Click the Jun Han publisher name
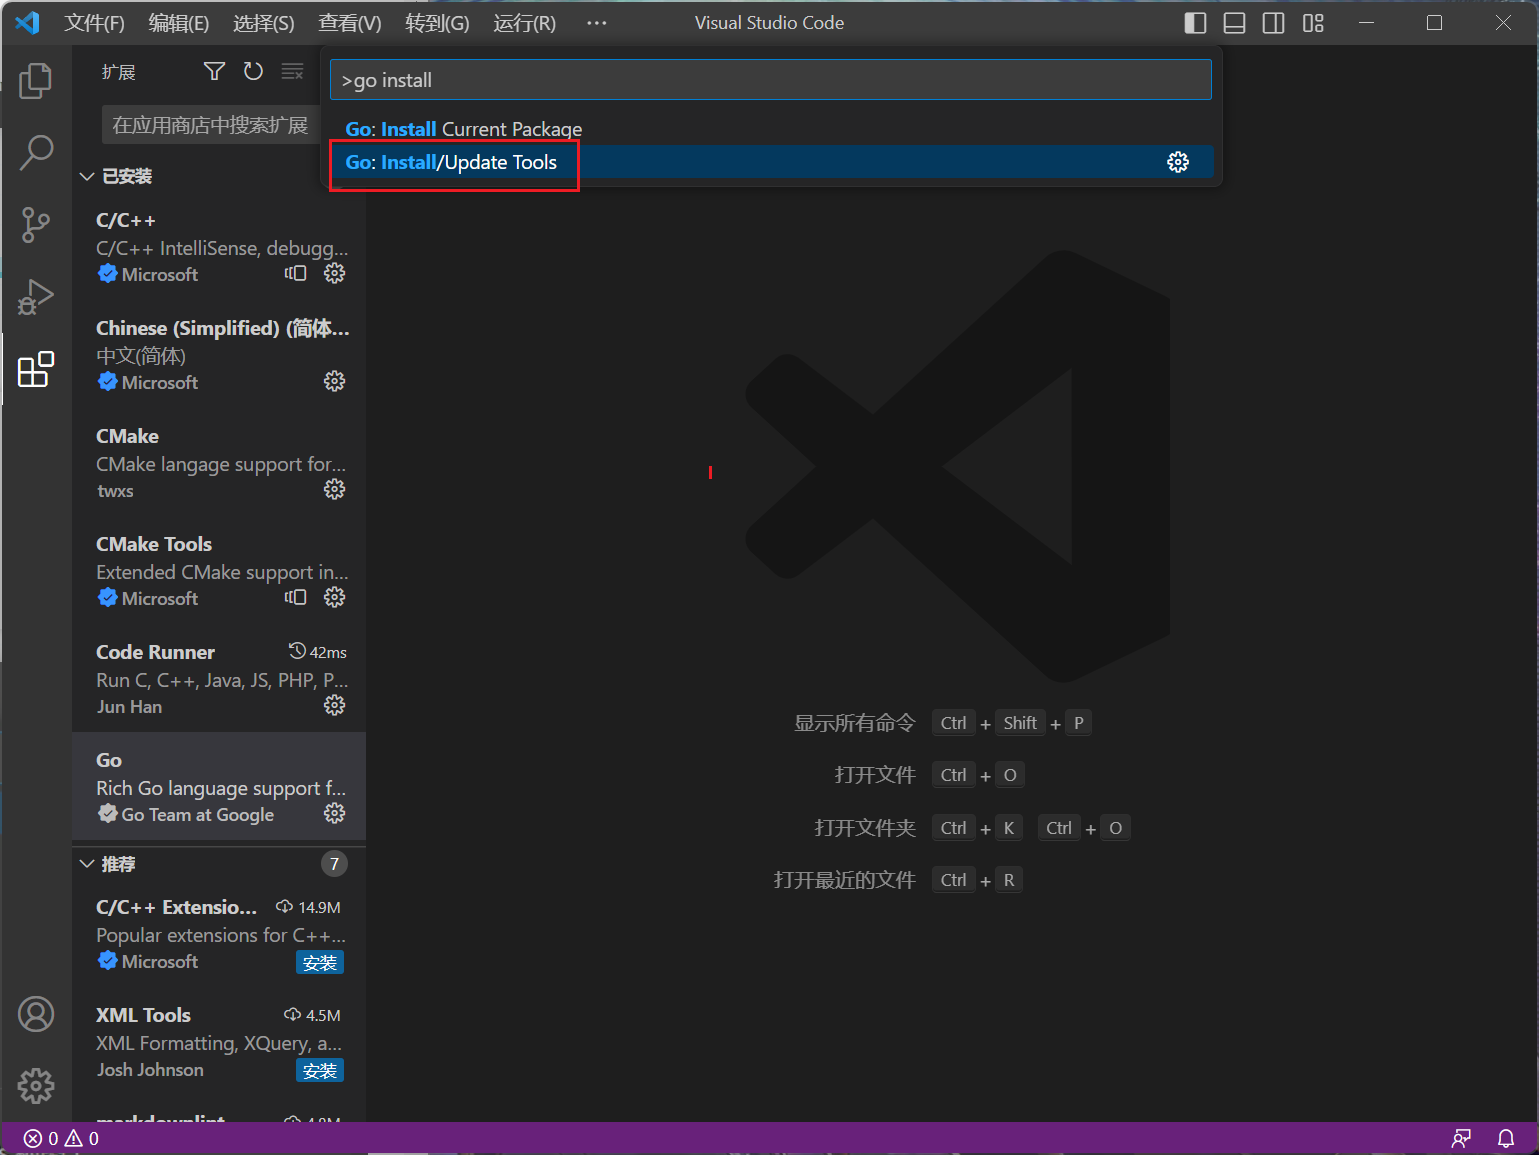 coord(129,707)
